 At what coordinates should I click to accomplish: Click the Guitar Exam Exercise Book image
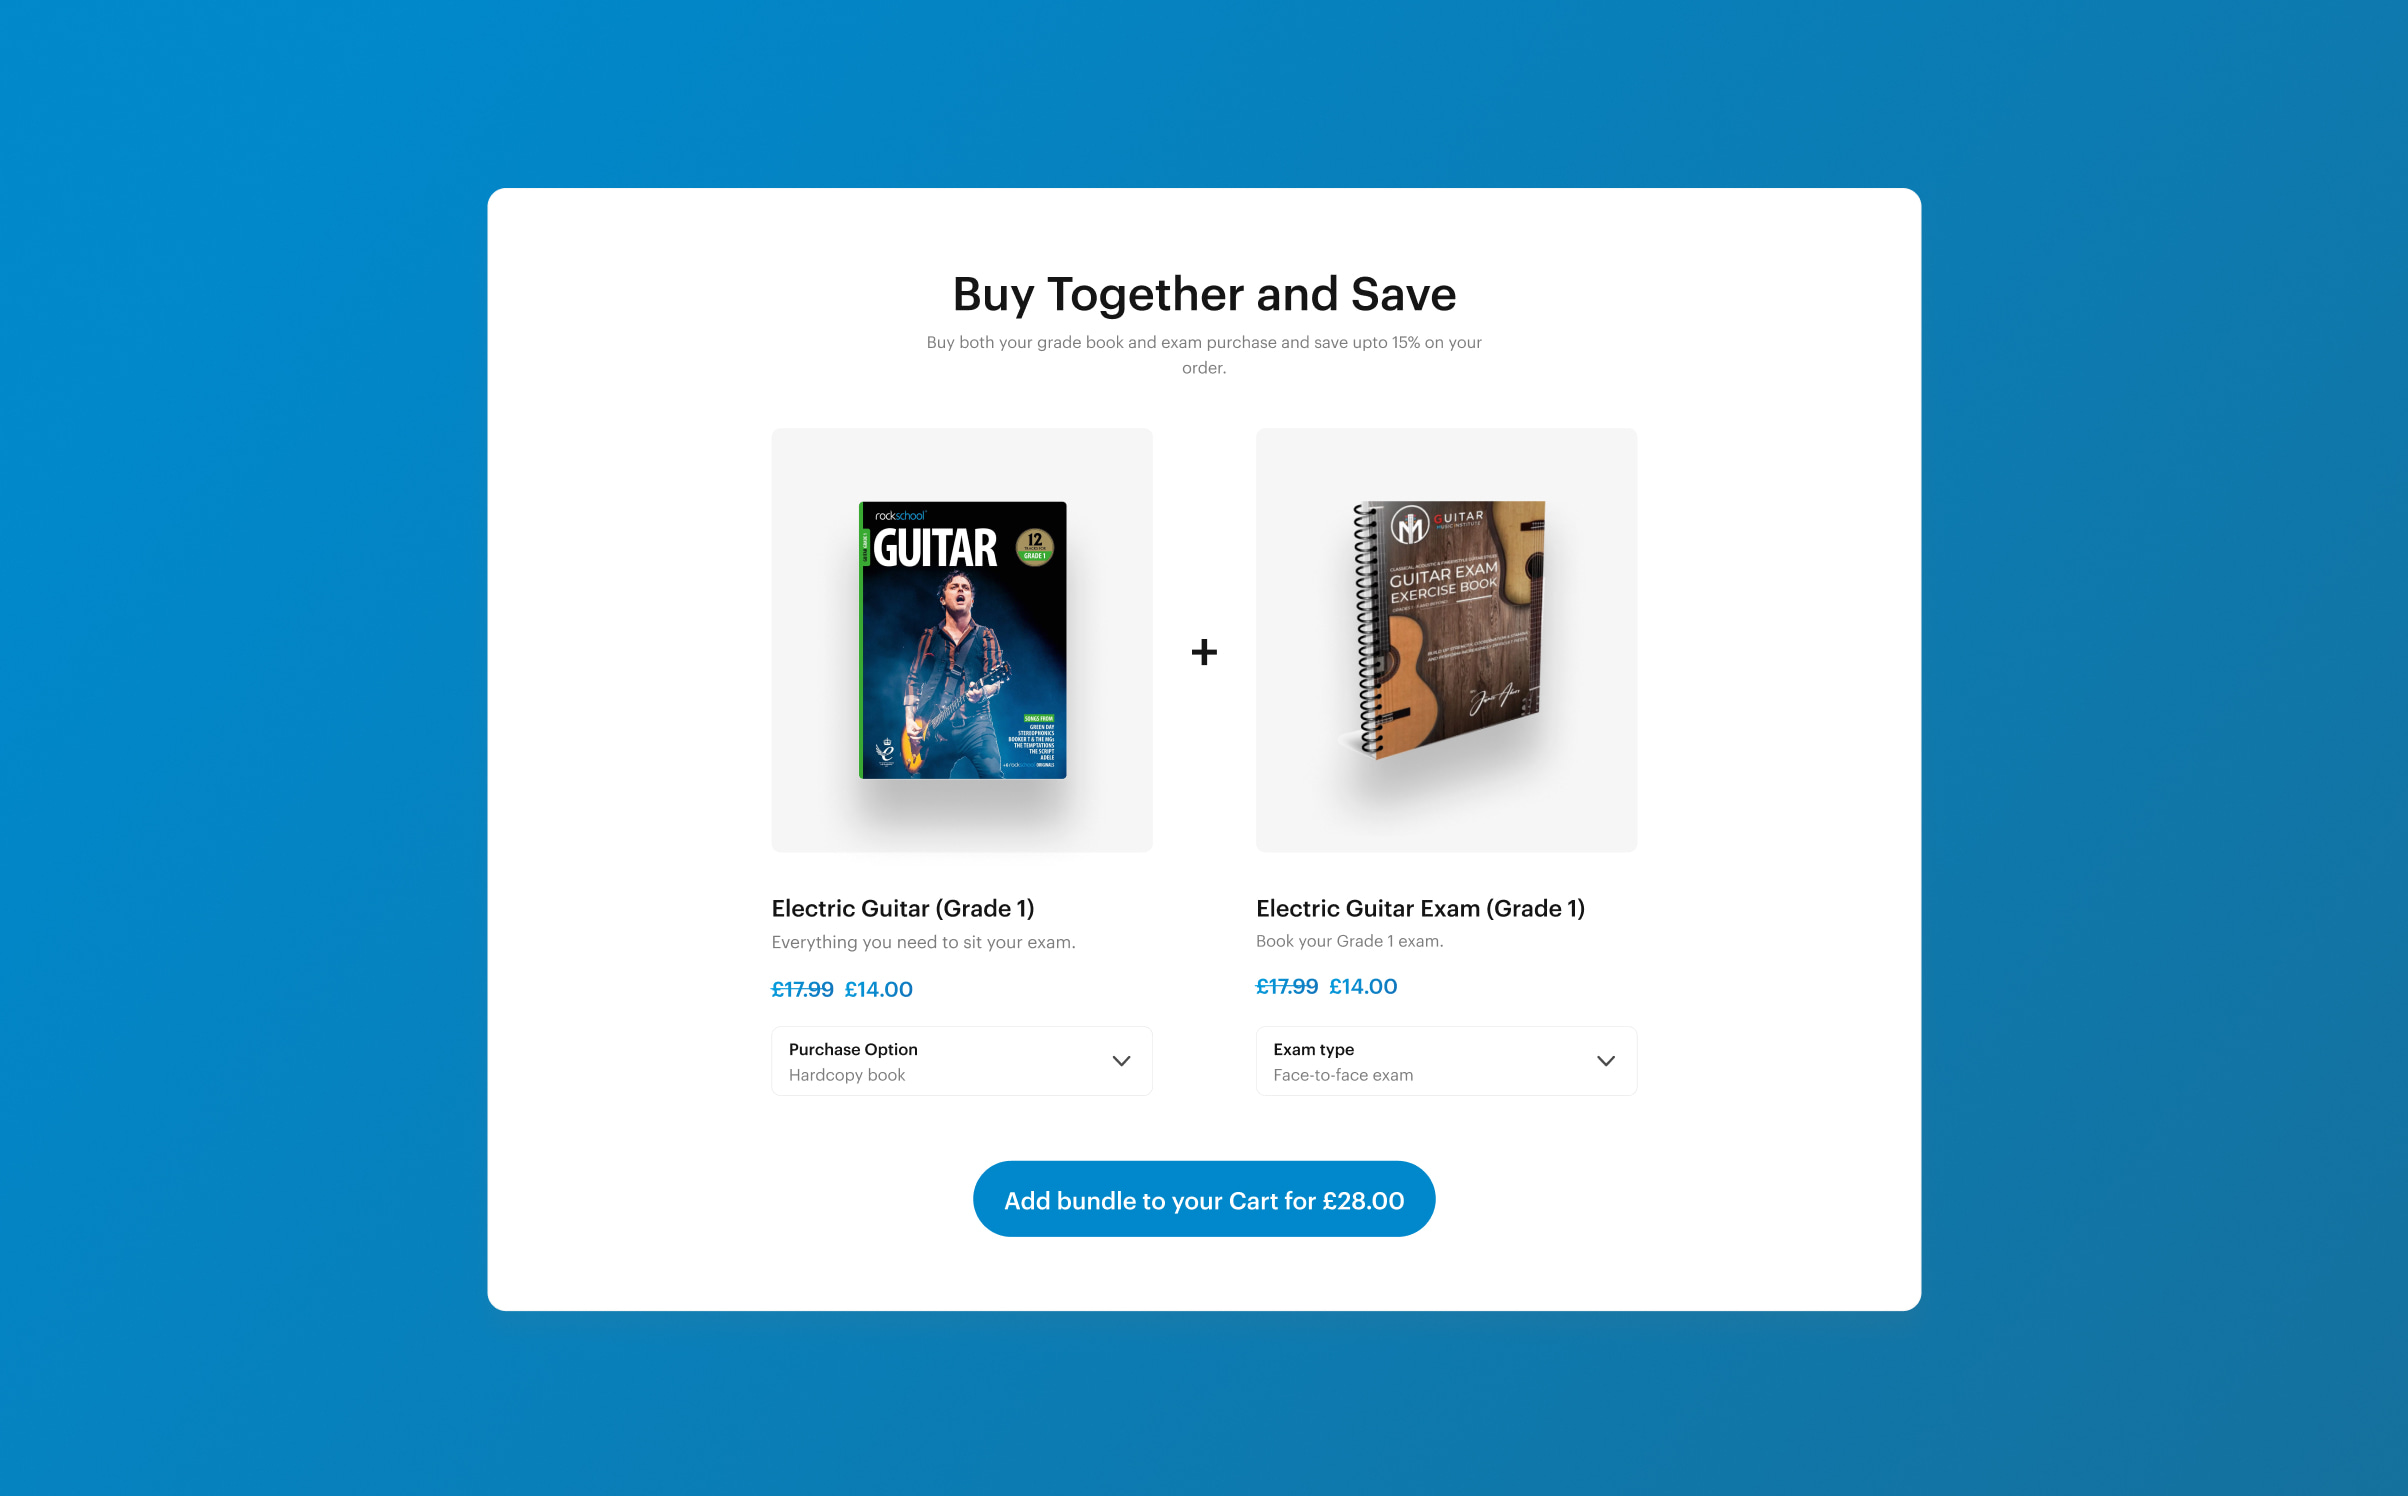pyautogui.click(x=1447, y=630)
